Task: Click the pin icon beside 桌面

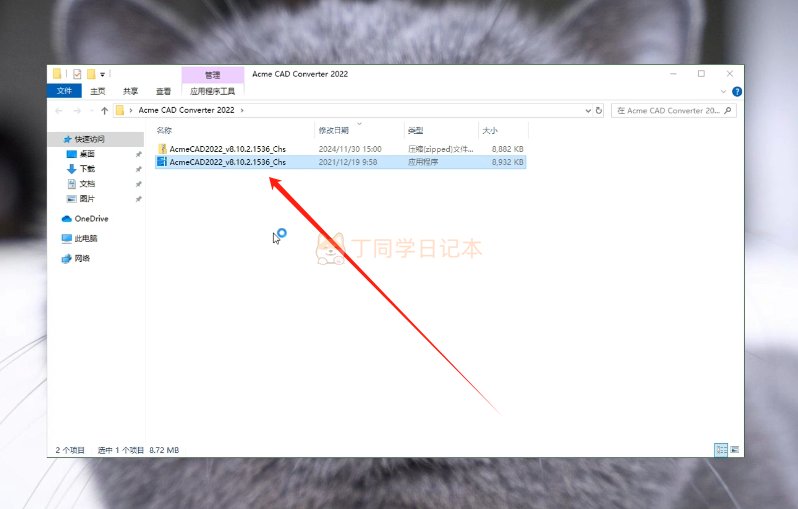Action: (x=138, y=154)
